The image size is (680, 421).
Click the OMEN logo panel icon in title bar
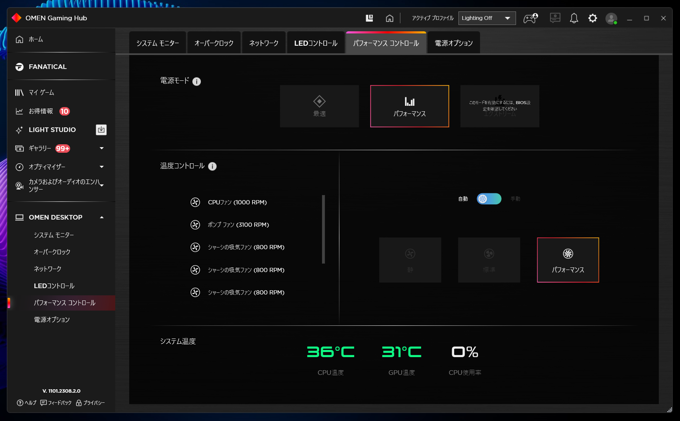pos(369,18)
